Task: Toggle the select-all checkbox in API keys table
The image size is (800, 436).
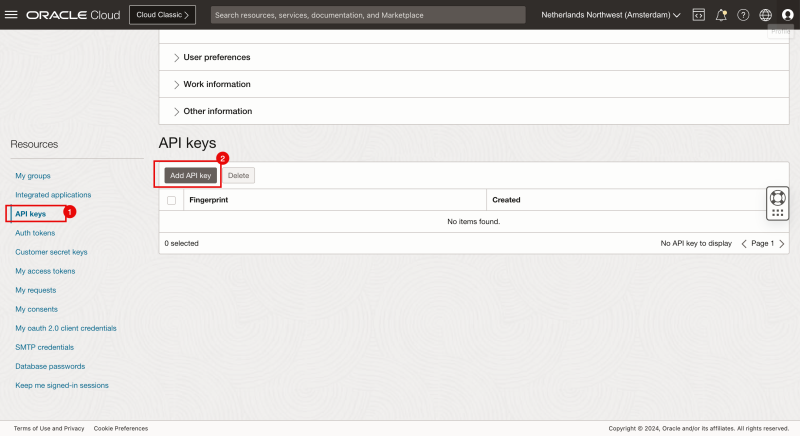Action: click(x=171, y=200)
